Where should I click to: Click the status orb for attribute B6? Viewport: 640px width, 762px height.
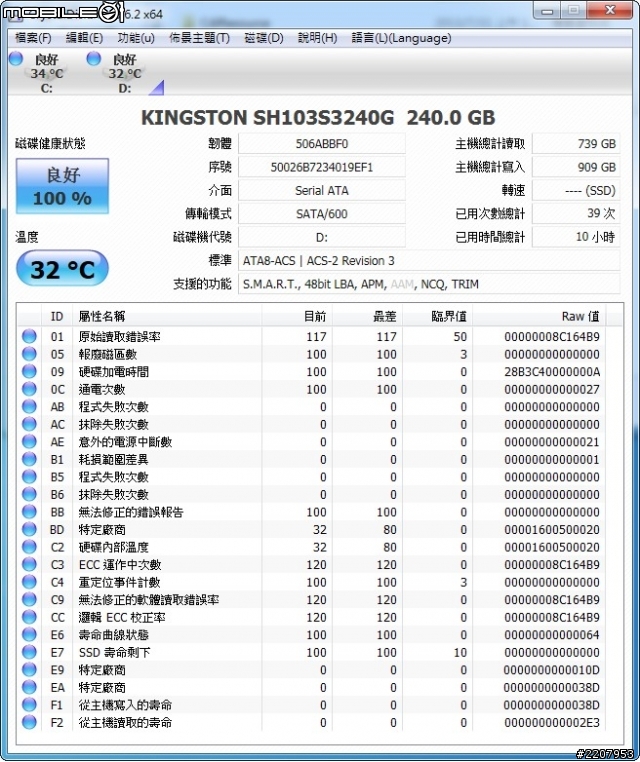[29, 494]
